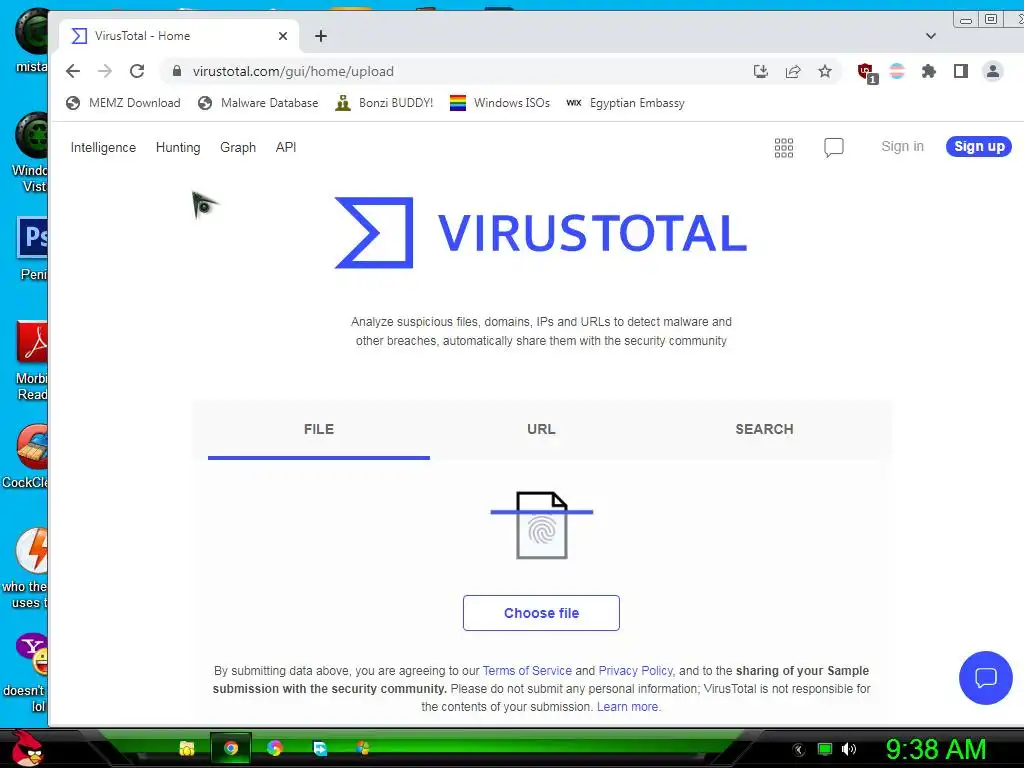This screenshot has height=768, width=1024.
Task: Open the notifications speech bubble icon
Action: 834,148
